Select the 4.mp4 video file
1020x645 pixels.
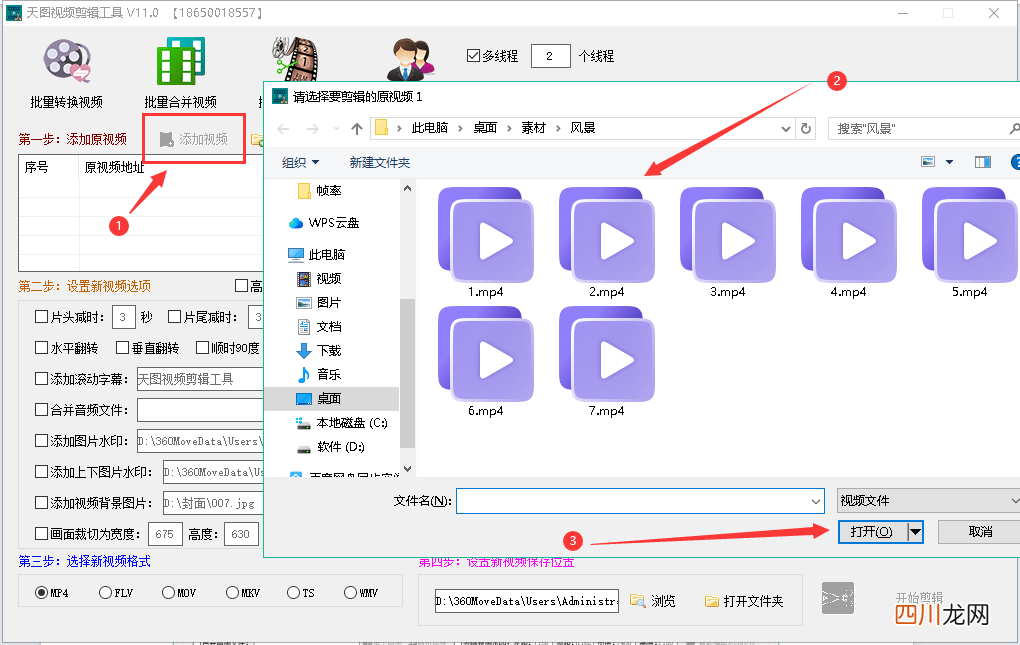tap(848, 243)
